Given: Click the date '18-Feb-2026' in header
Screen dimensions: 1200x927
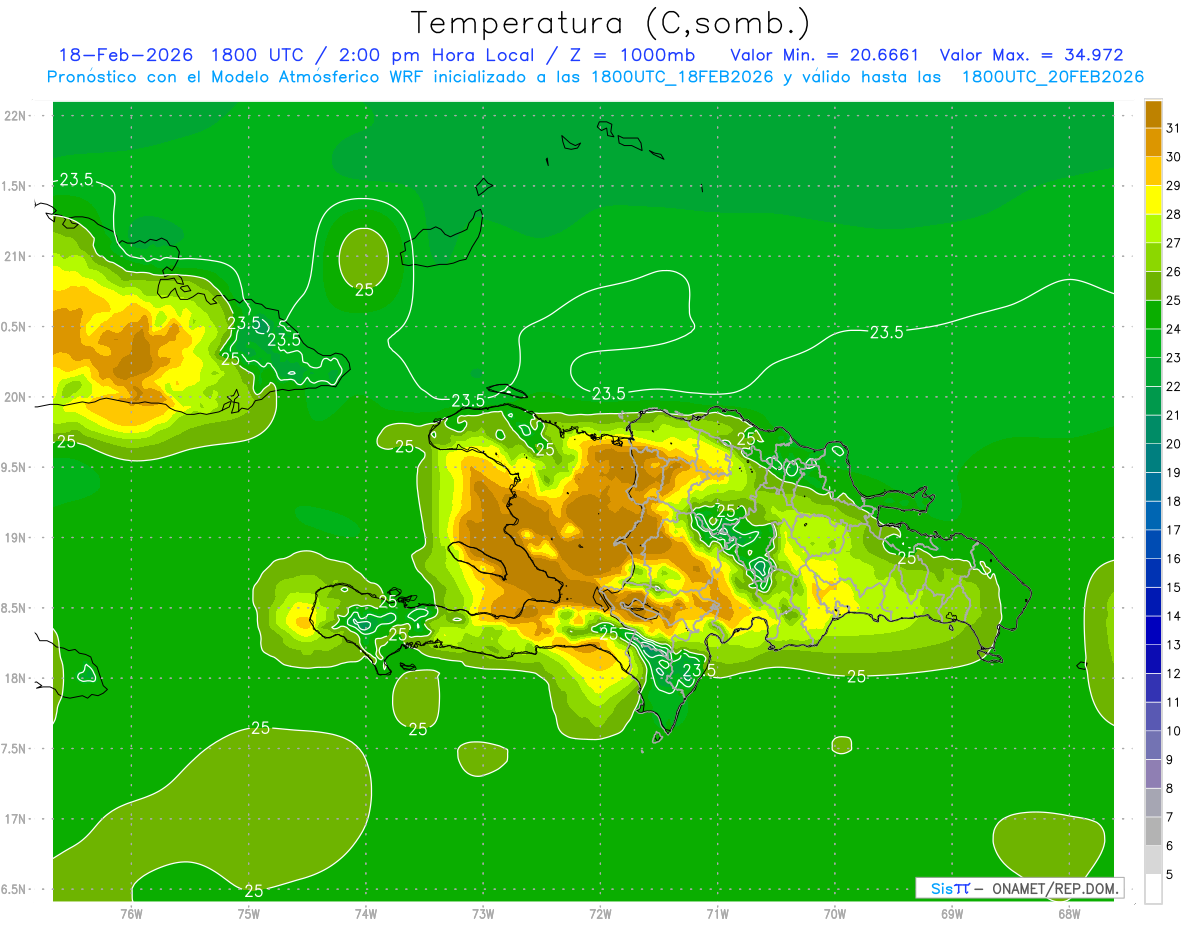Looking at the screenshot, I should [125, 55].
